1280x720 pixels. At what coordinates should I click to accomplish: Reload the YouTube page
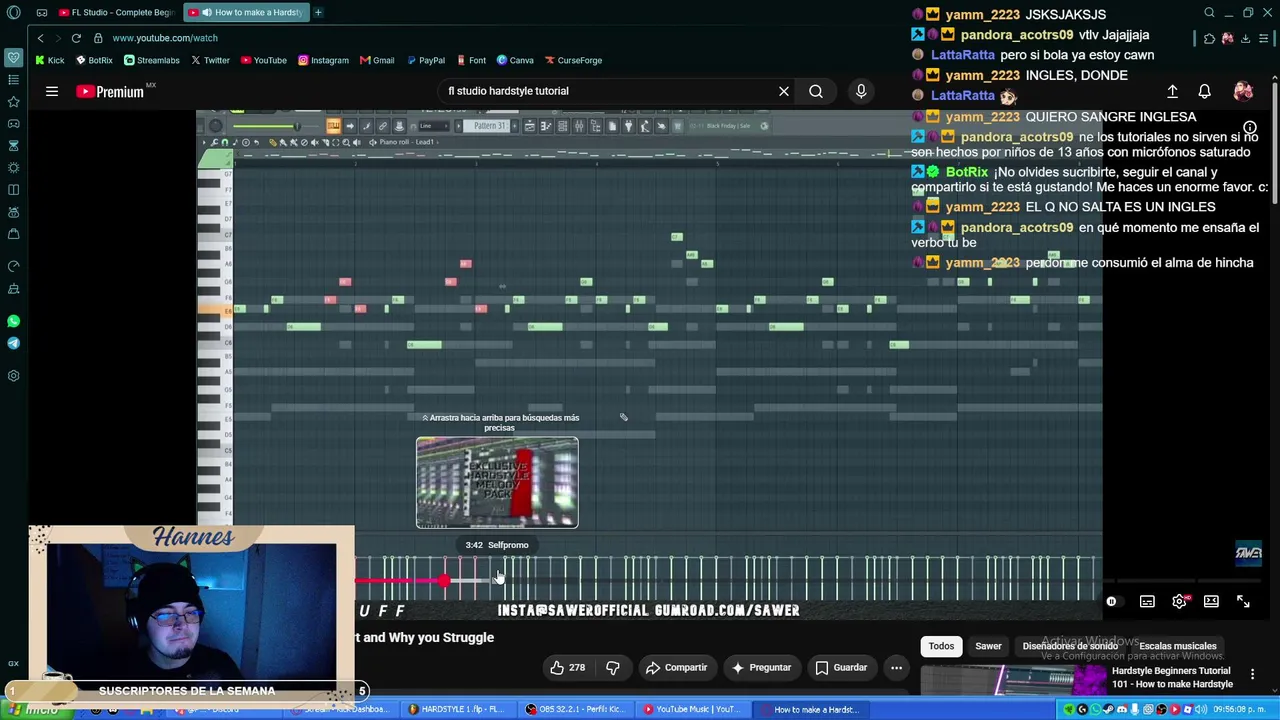[76, 38]
